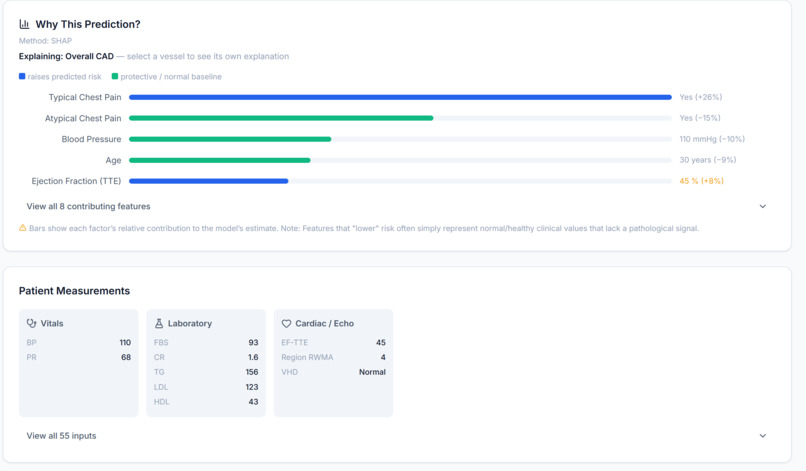Viewport: 806px width, 471px height.
Task: Click the warning triangle icon in the note
Action: (x=23, y=228)
